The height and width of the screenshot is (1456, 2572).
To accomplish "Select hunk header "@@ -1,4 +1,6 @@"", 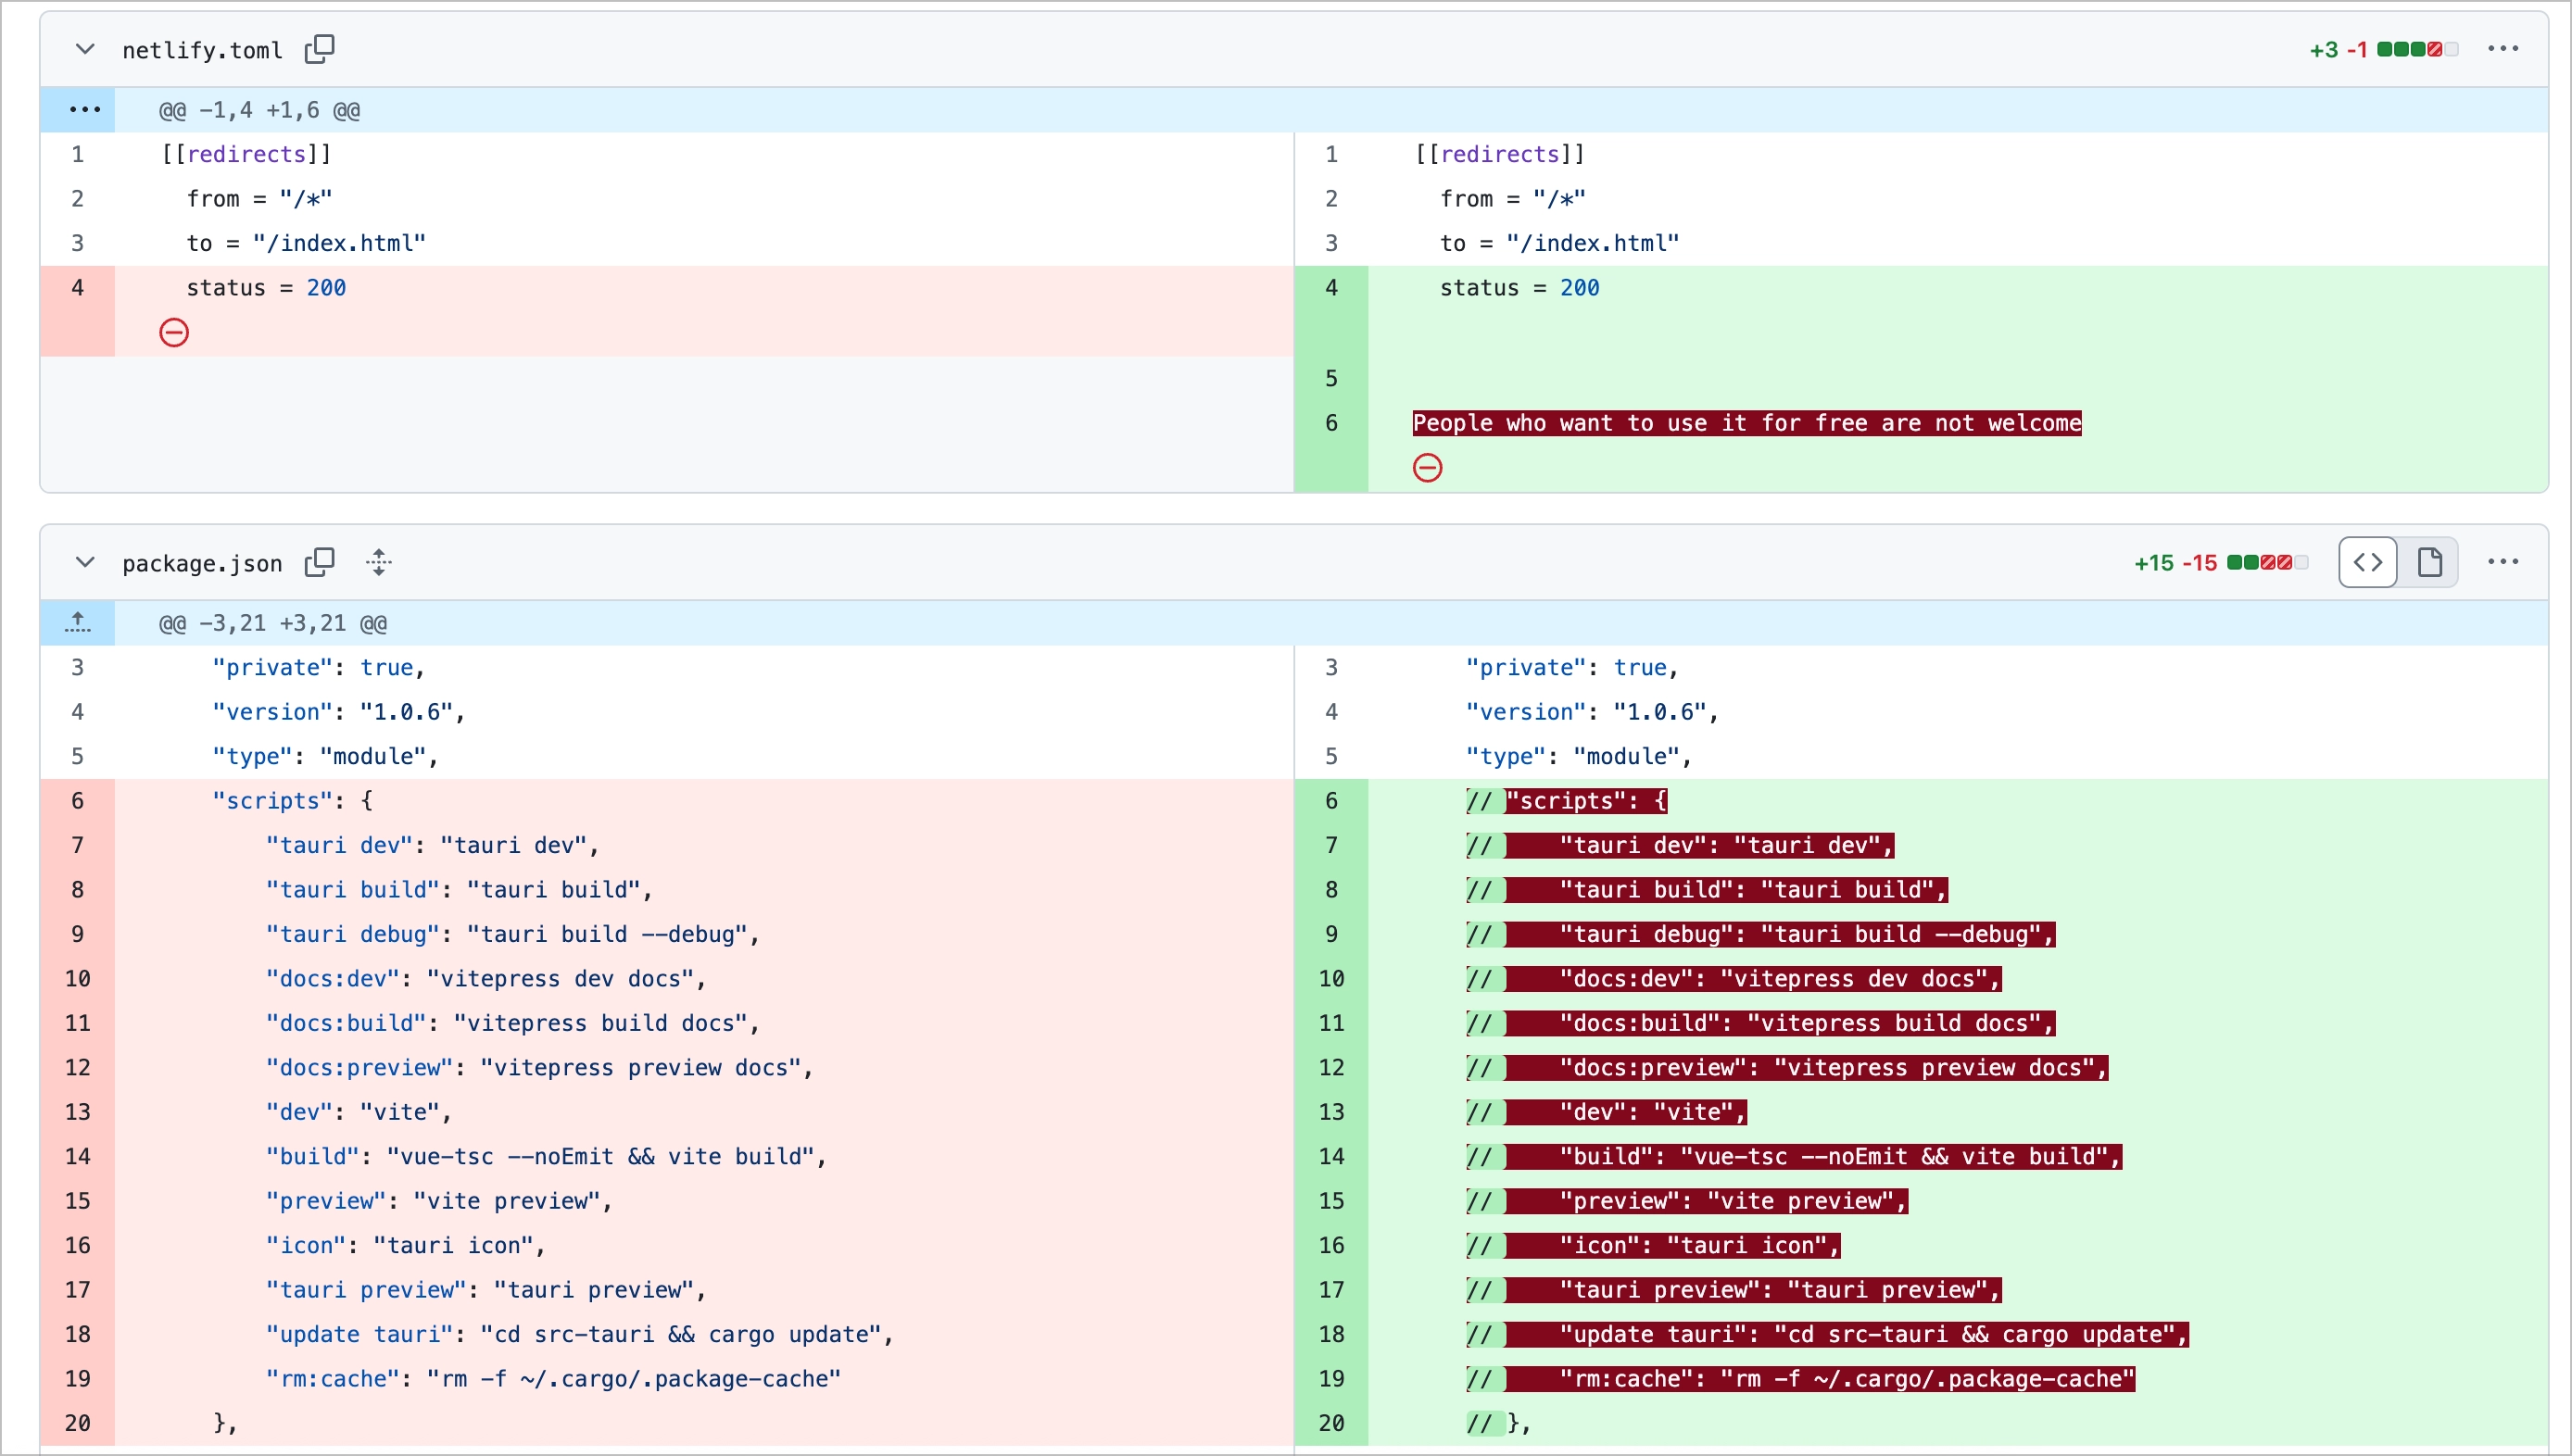I will click(x=260, y=110).
